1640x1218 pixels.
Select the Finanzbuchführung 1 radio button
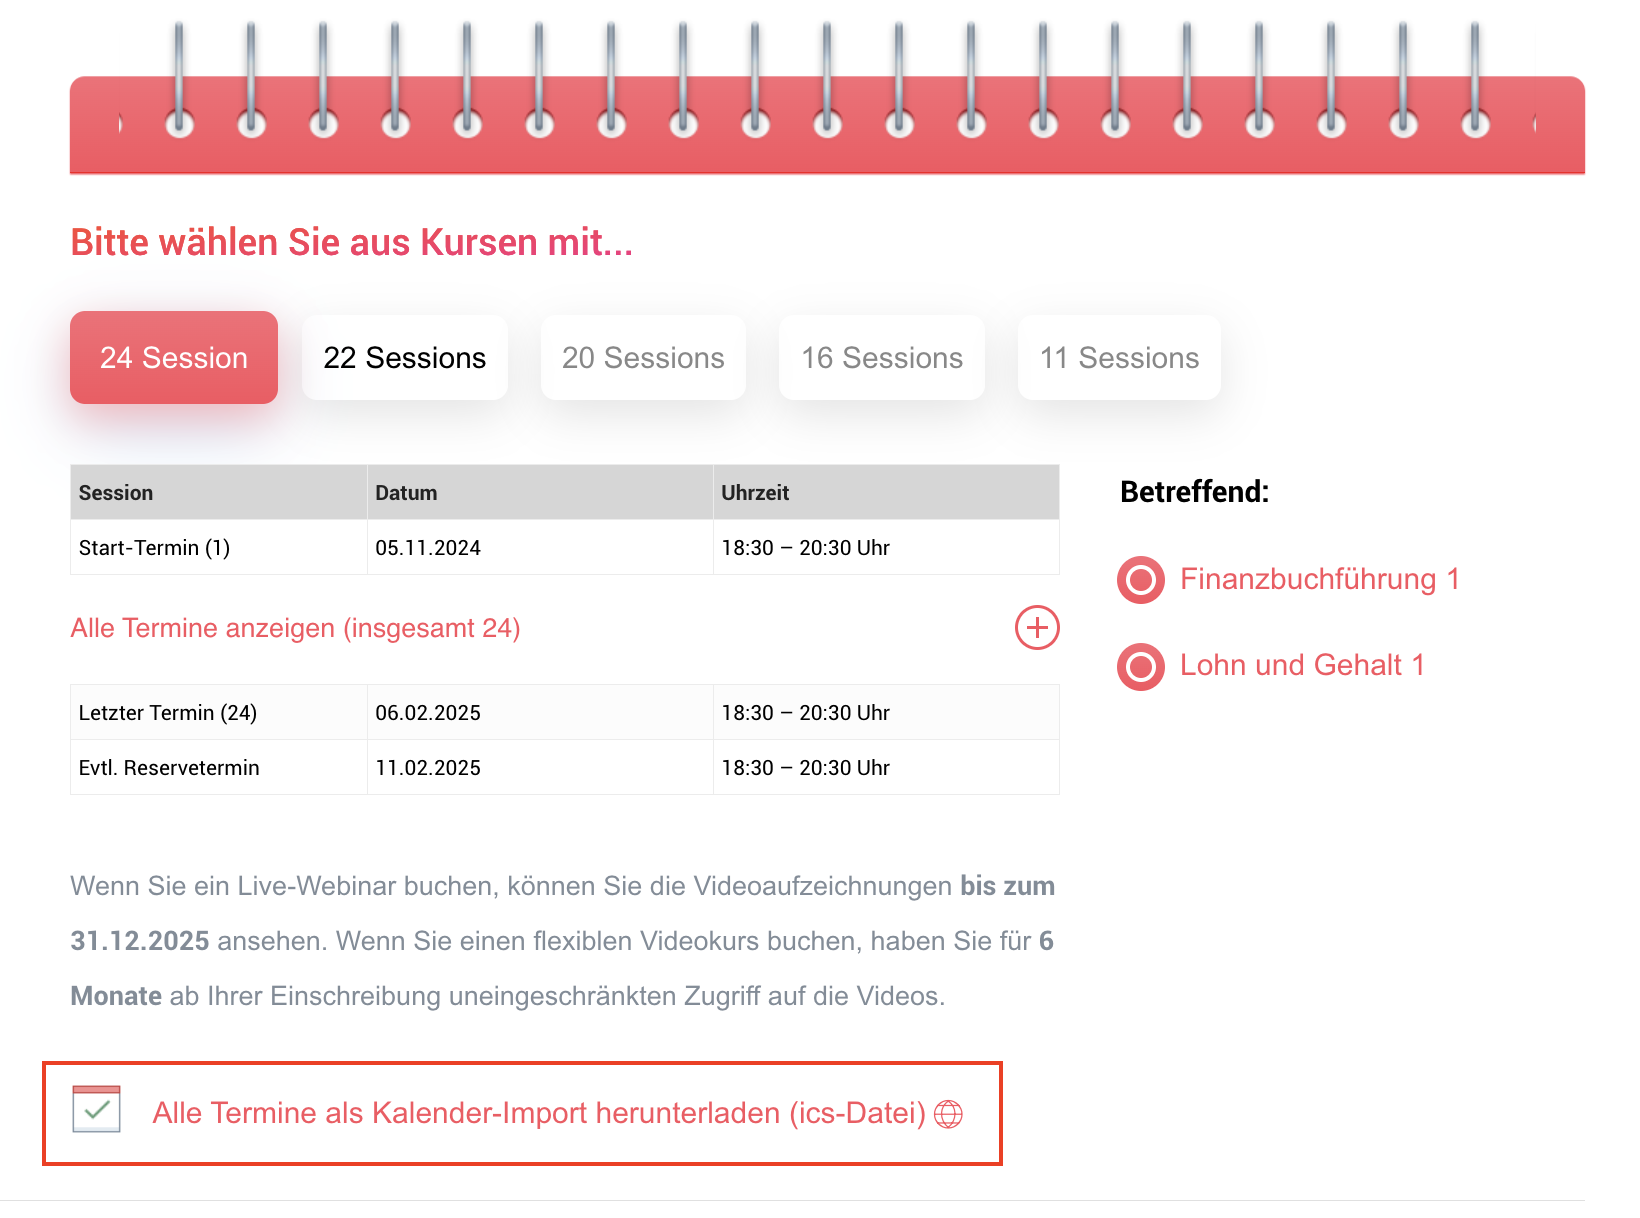tap(1141, 580)
